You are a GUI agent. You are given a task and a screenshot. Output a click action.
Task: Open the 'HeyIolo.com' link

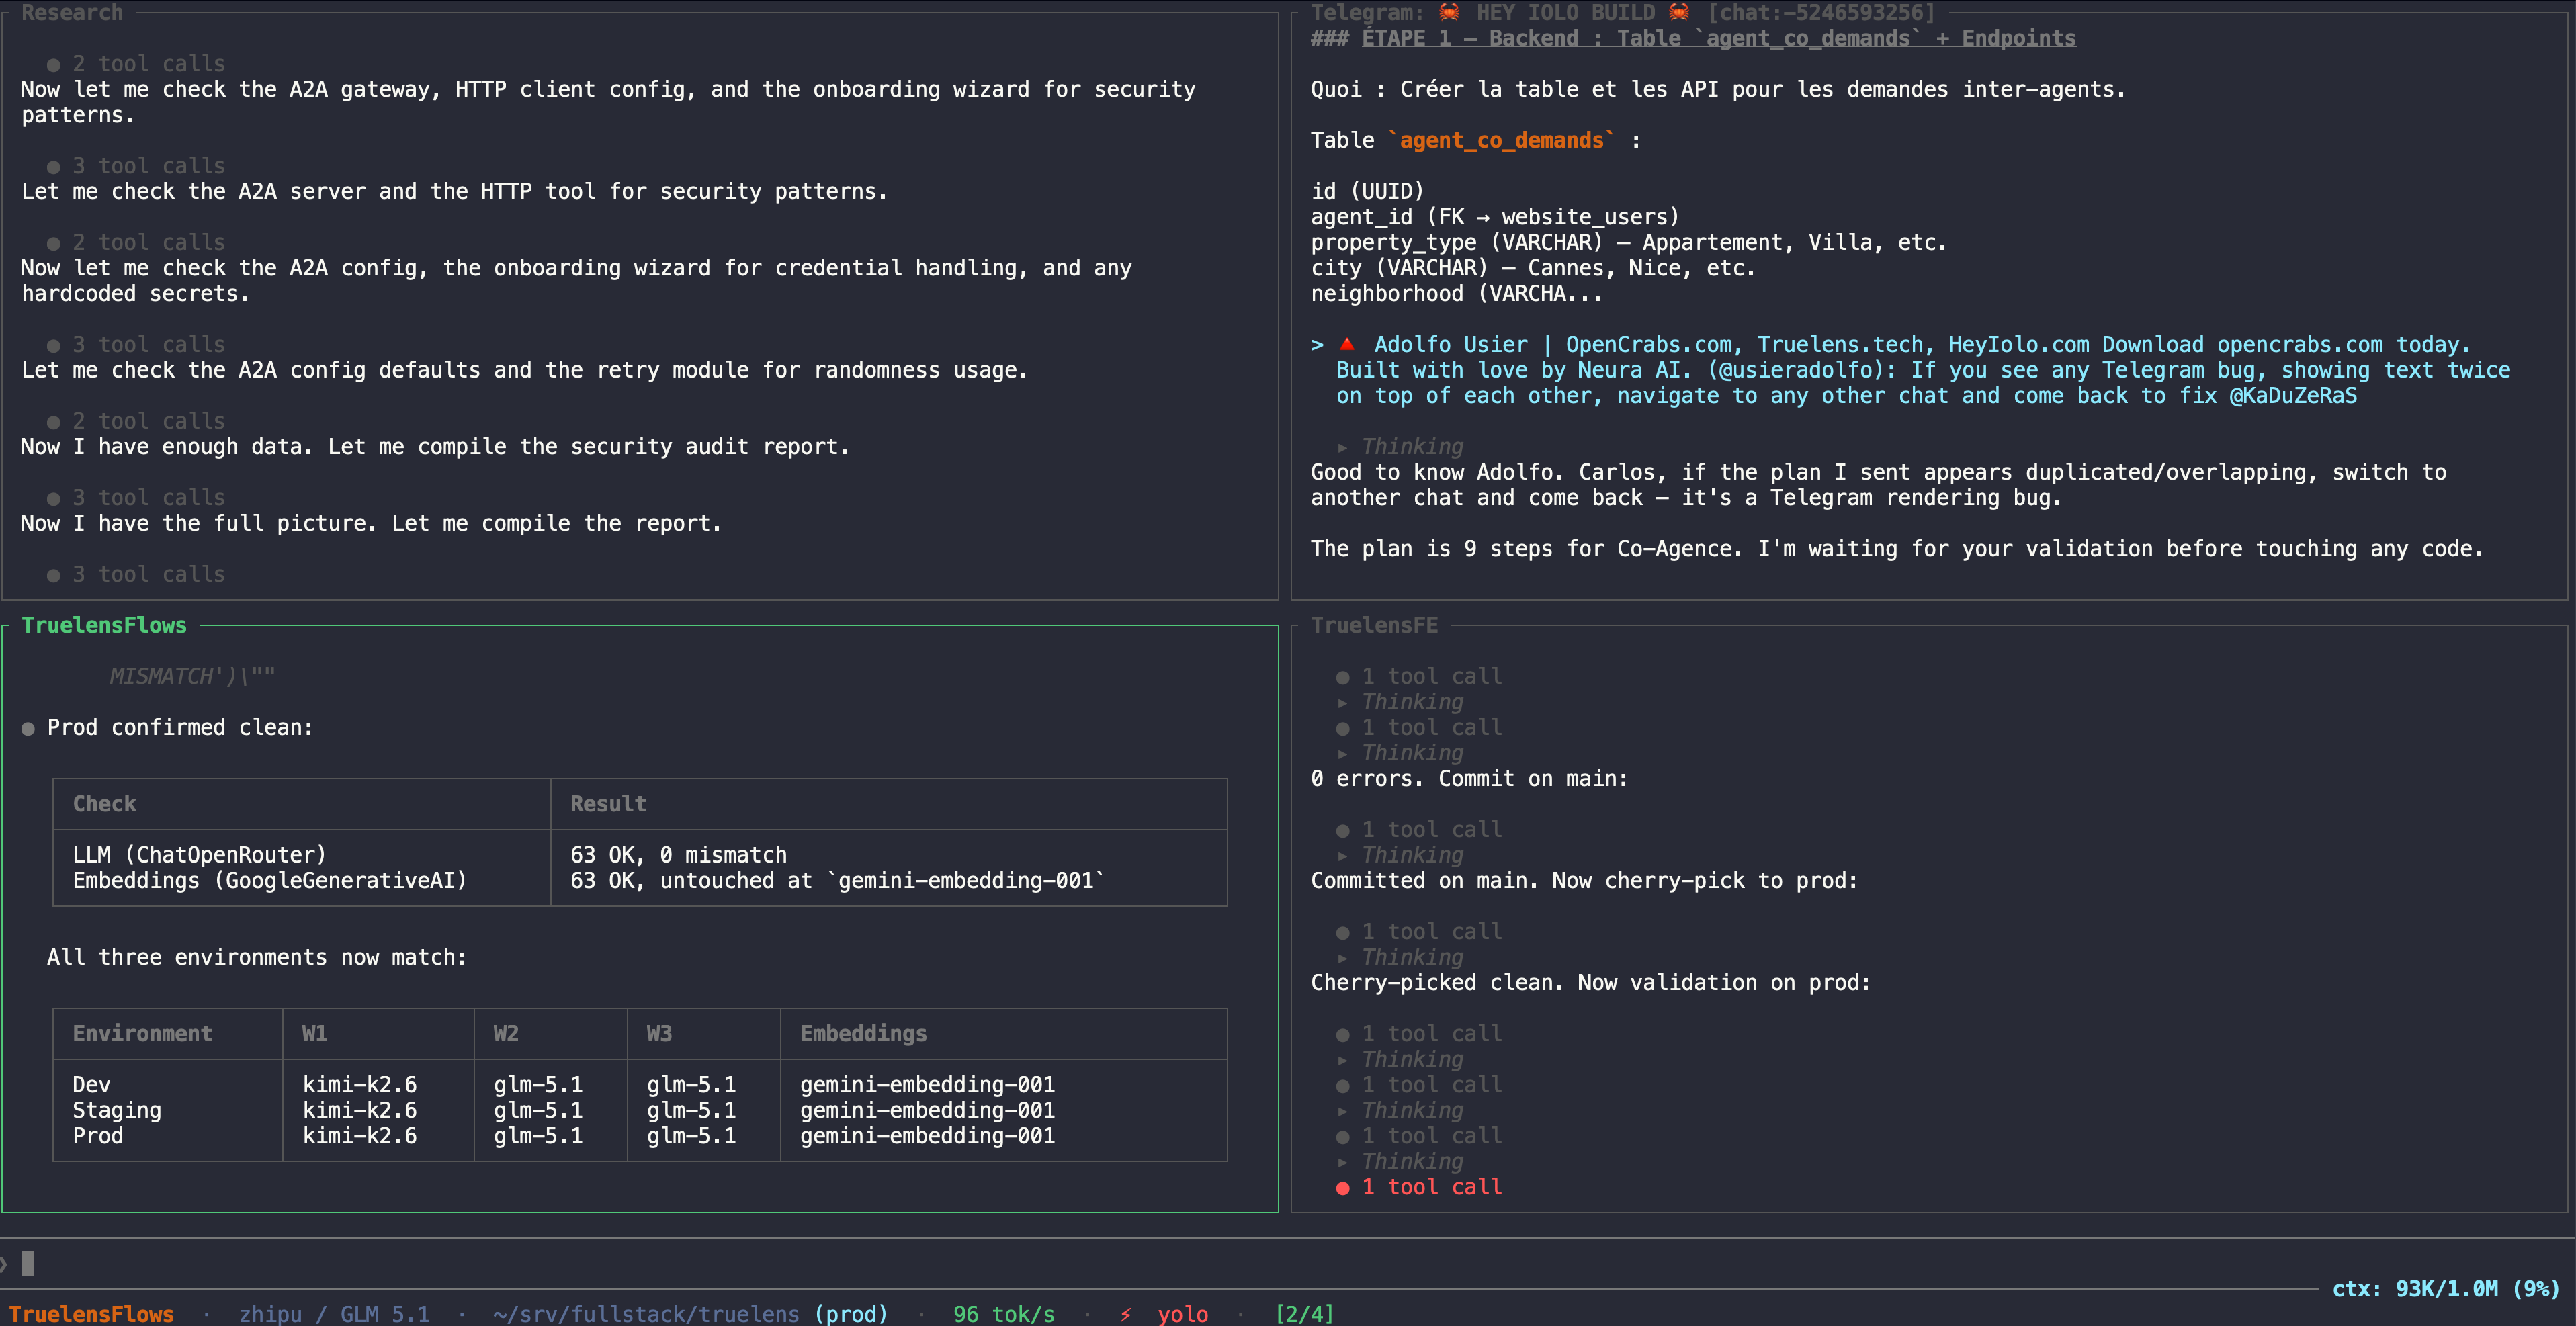pyautogui.click(x=2018, y=344)
